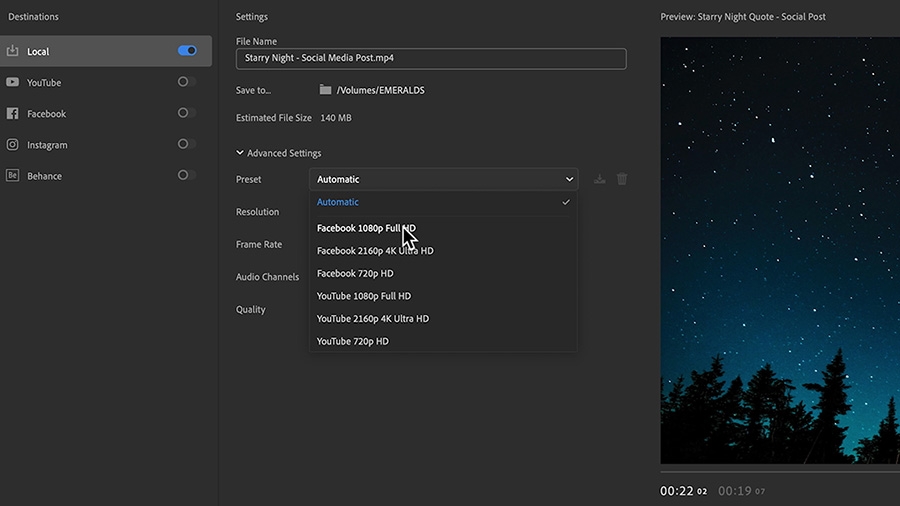Select YouTube 2160p 4K Ultra HD preset
This screenshot has width=900, height=506.
pos(444,318)
